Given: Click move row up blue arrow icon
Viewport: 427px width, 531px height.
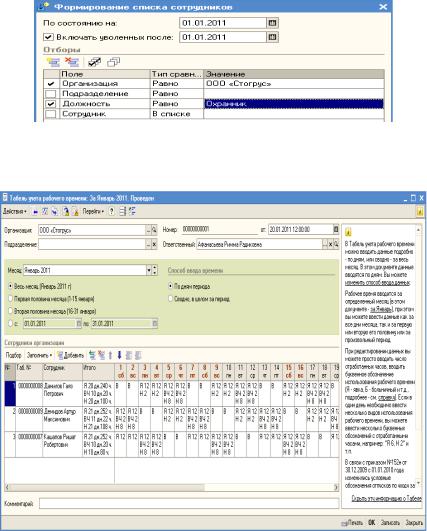Looking at the screenshot, I should pos(110,355).
